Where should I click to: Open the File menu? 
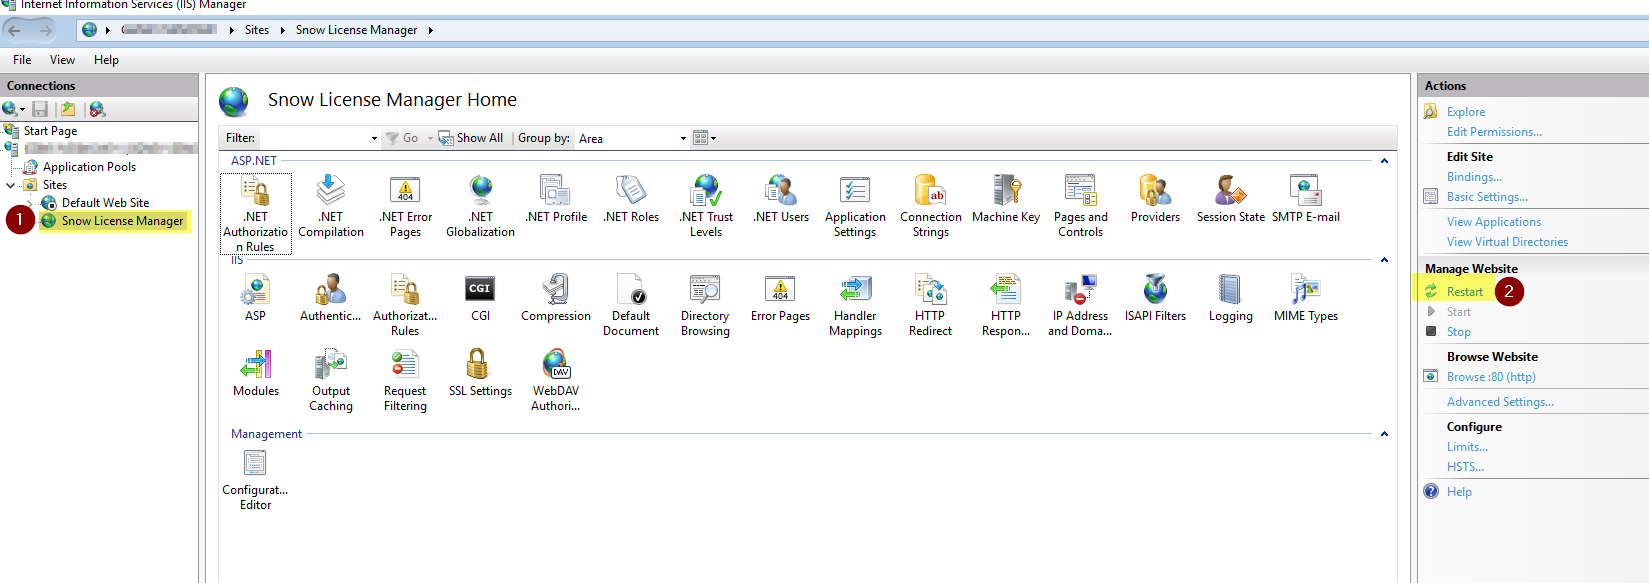coord(22,60)
